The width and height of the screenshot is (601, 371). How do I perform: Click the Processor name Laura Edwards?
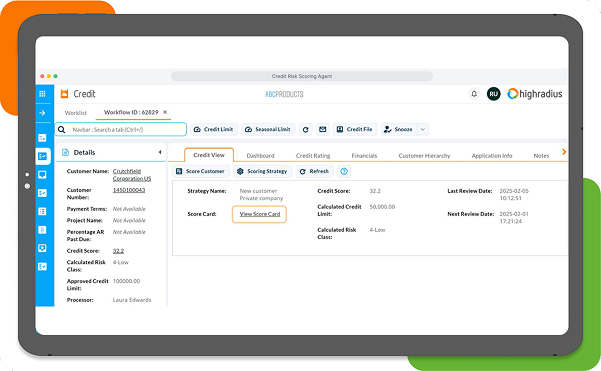[x=132, y=300]
